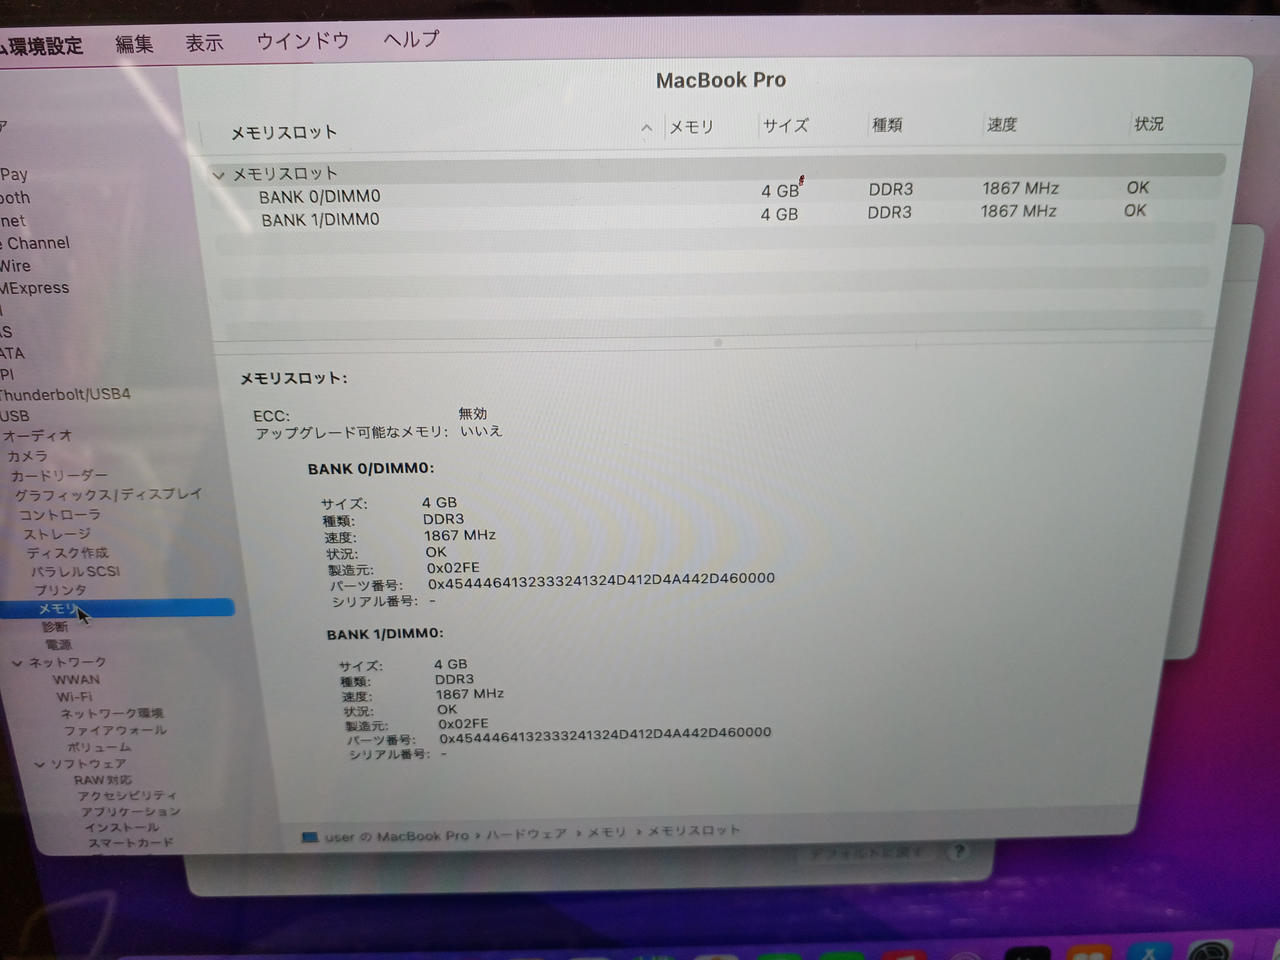Click the help question mark button
The image size is (1280, 960).
(x=958, y=853)
